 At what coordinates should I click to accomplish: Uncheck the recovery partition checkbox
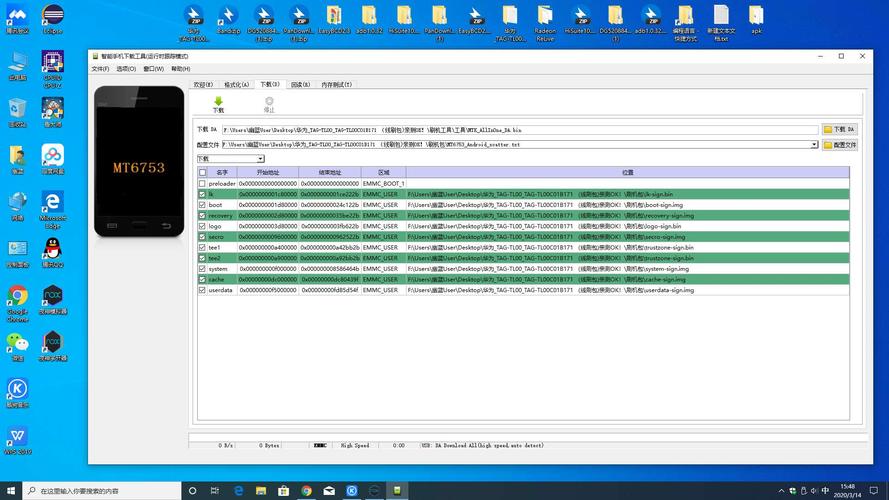pyautogui.click(x=202, y=215)
